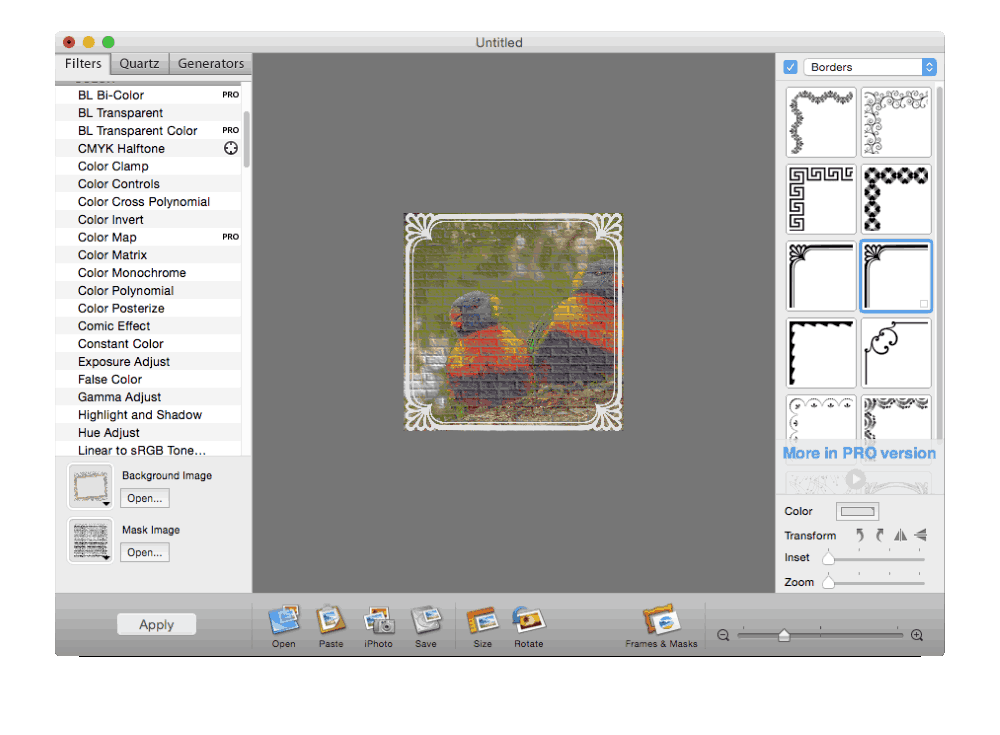Choose the Greek key border thumbnail

(x=821, y=199)
